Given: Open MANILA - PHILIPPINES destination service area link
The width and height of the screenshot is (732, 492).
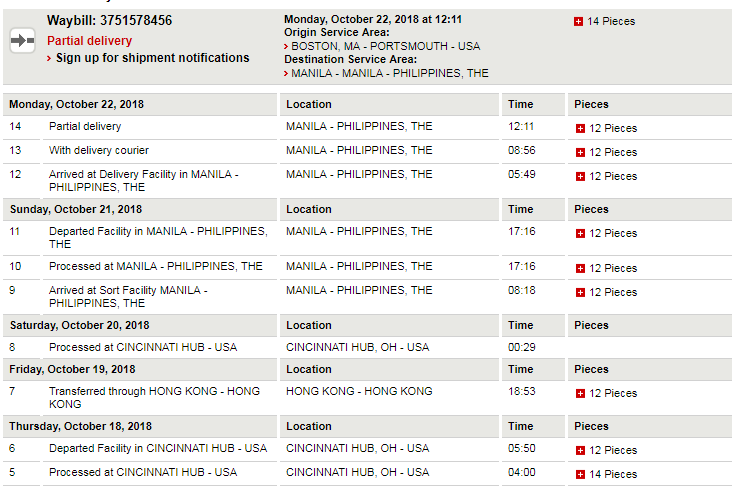Looking at the screenshot, I should [389, 73].
